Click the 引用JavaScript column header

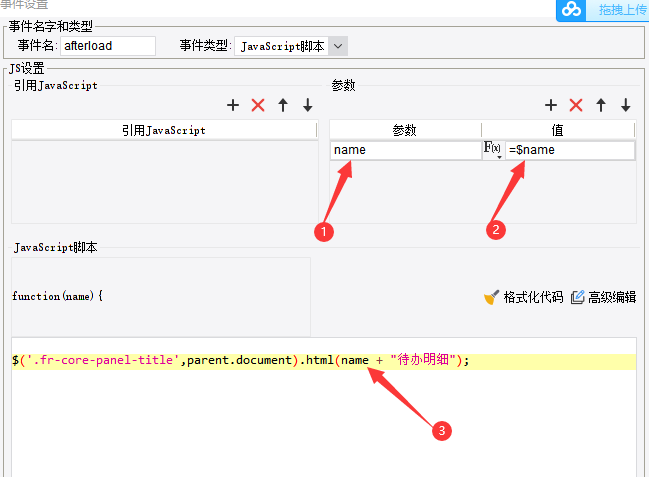point(164,130)
